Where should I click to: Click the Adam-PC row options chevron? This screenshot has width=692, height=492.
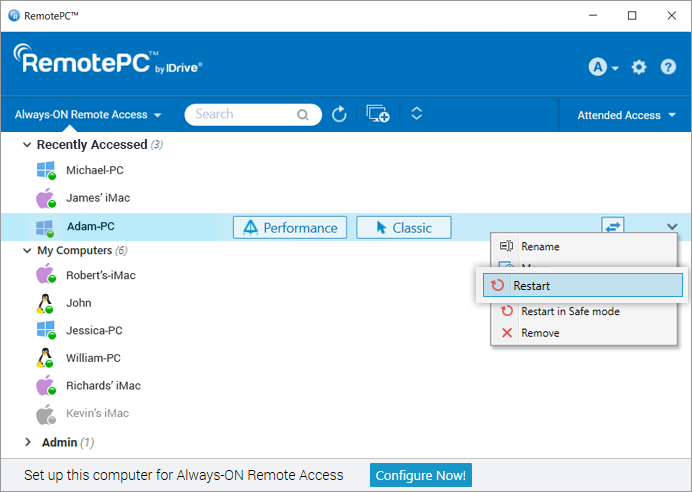coord(672,227)
